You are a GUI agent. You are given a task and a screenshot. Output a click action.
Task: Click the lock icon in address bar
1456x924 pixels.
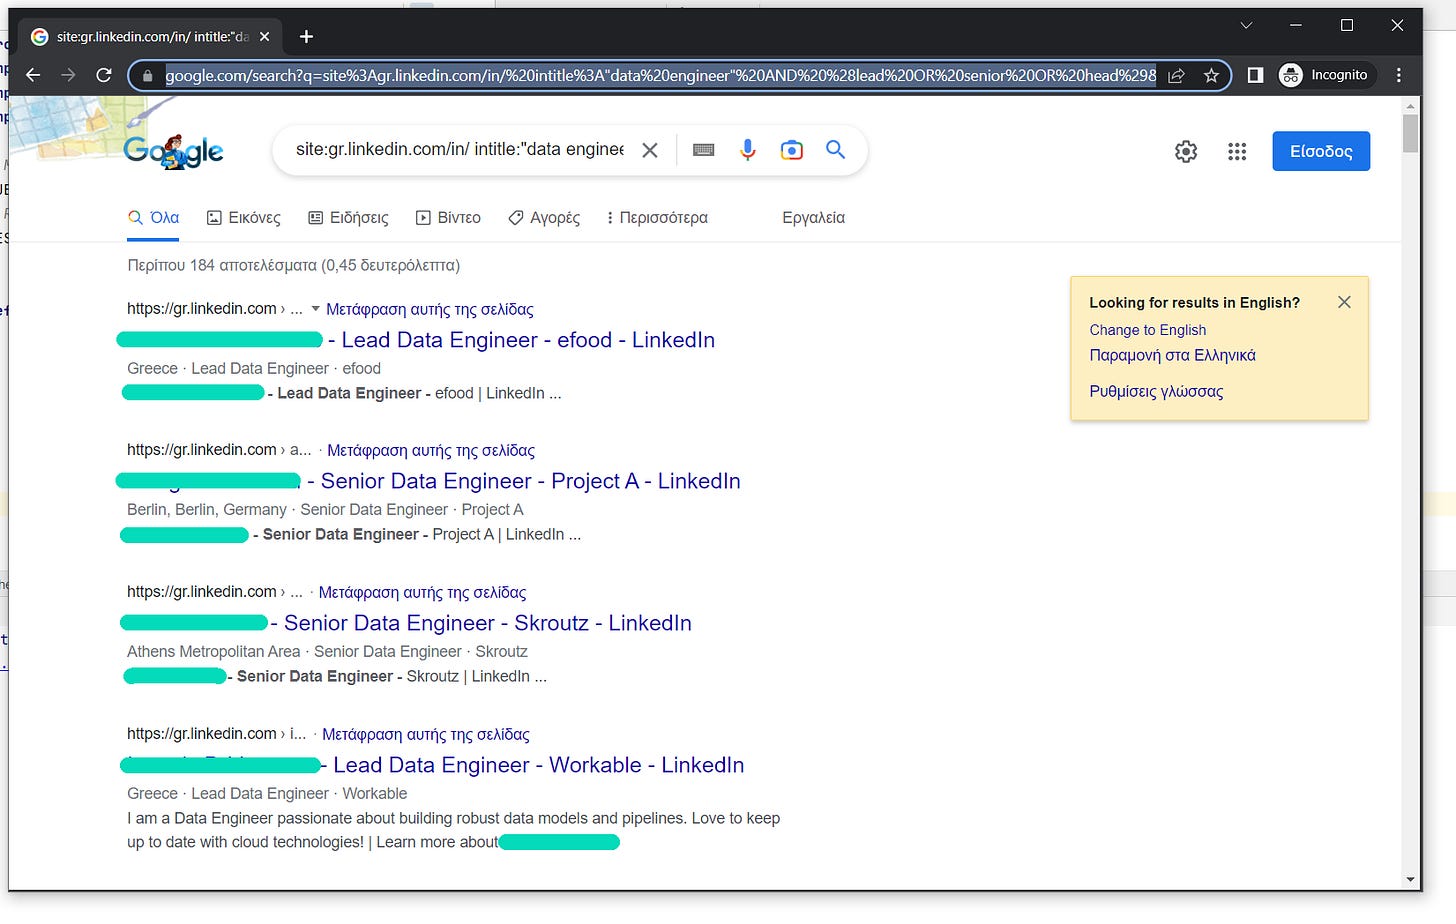[147, 76]
